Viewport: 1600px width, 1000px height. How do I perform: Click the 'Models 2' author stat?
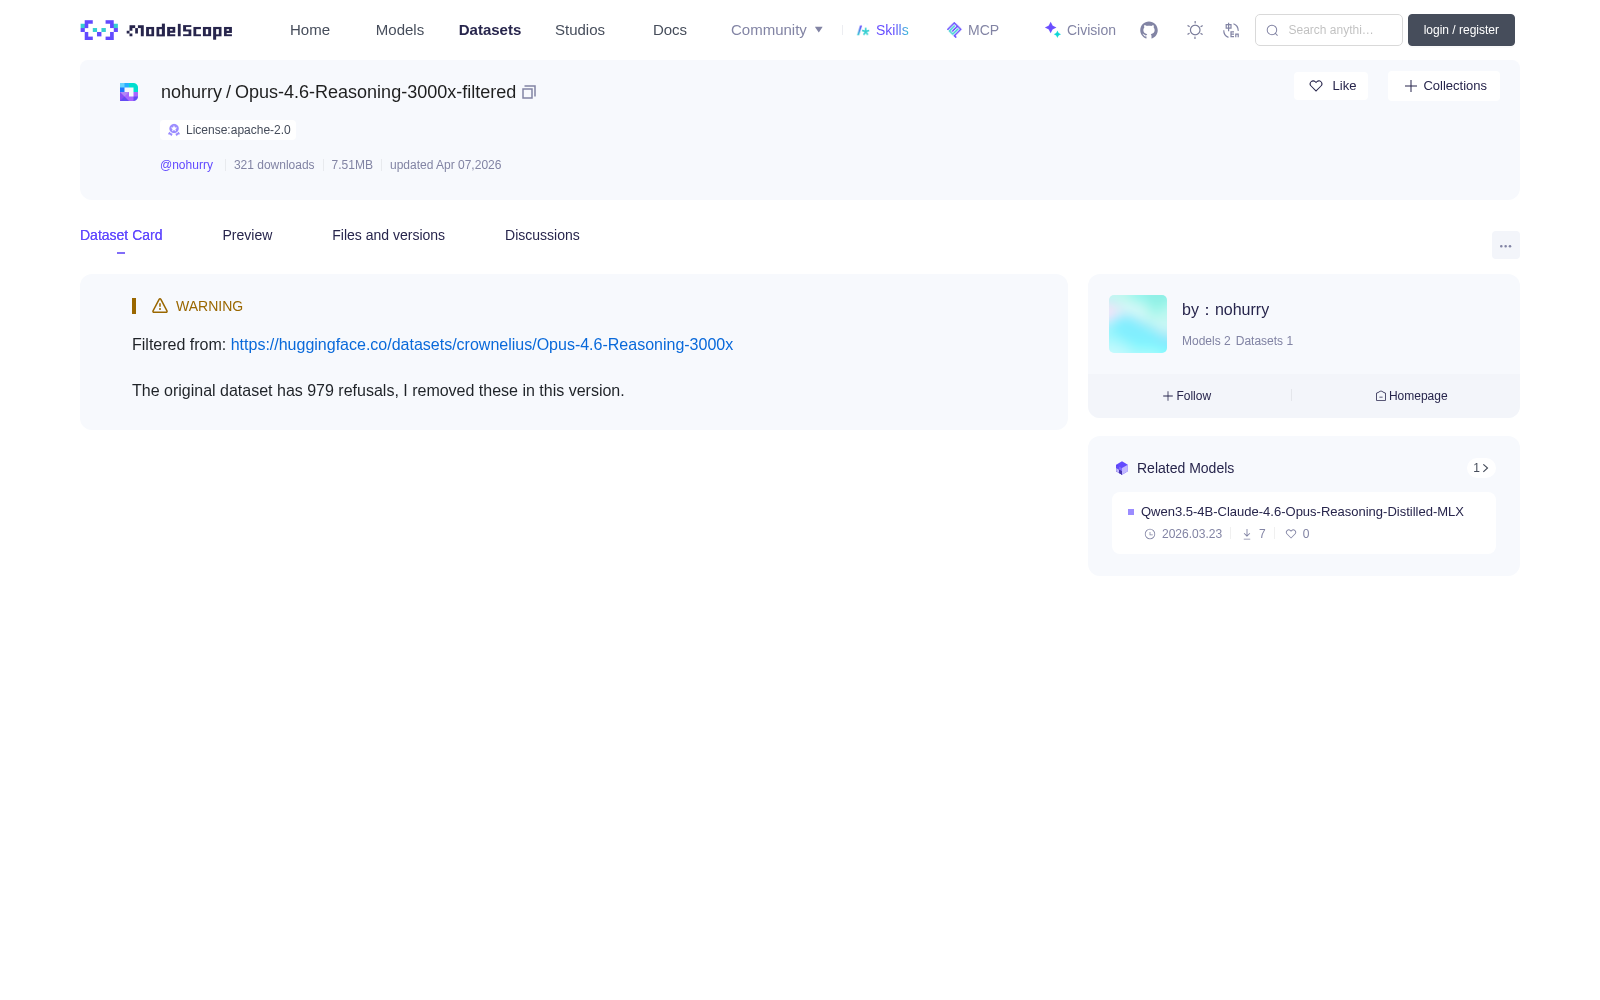(1206, 341)
